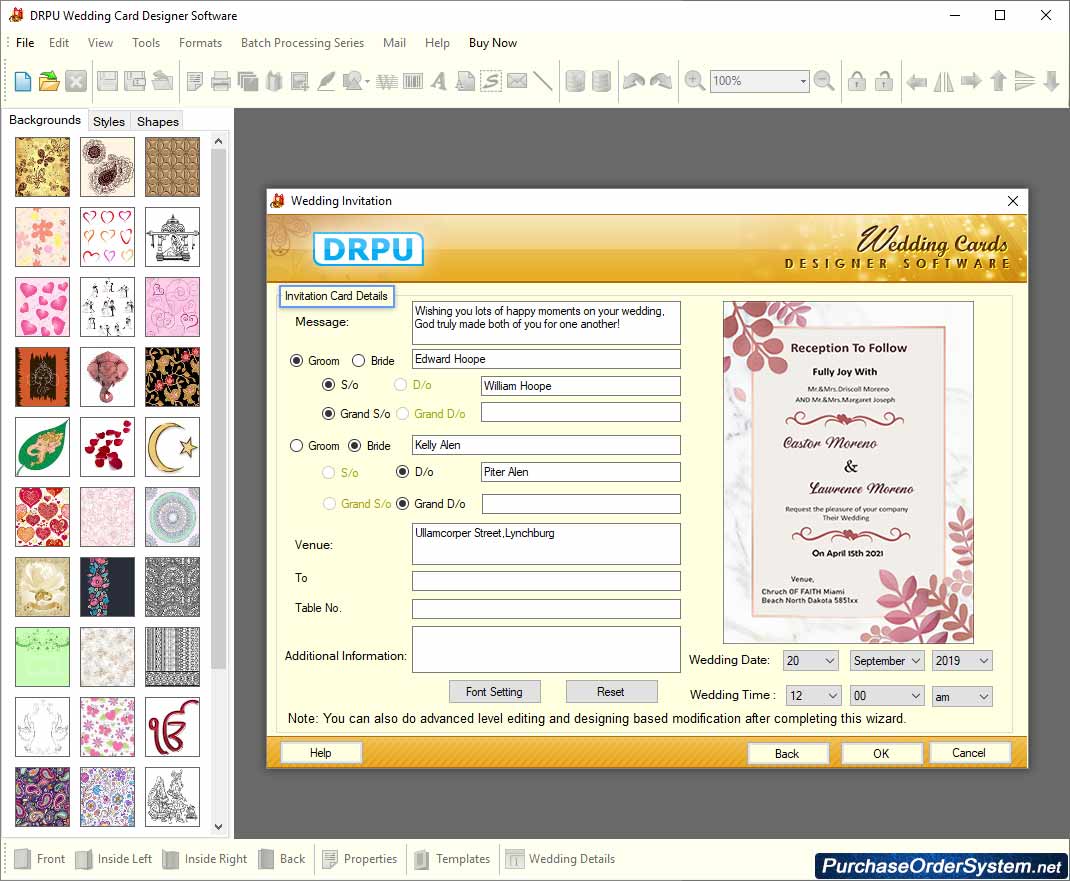Click the undo curved arrow icon
This screenshot has width=1070, height=881.
tap(634, 81)
